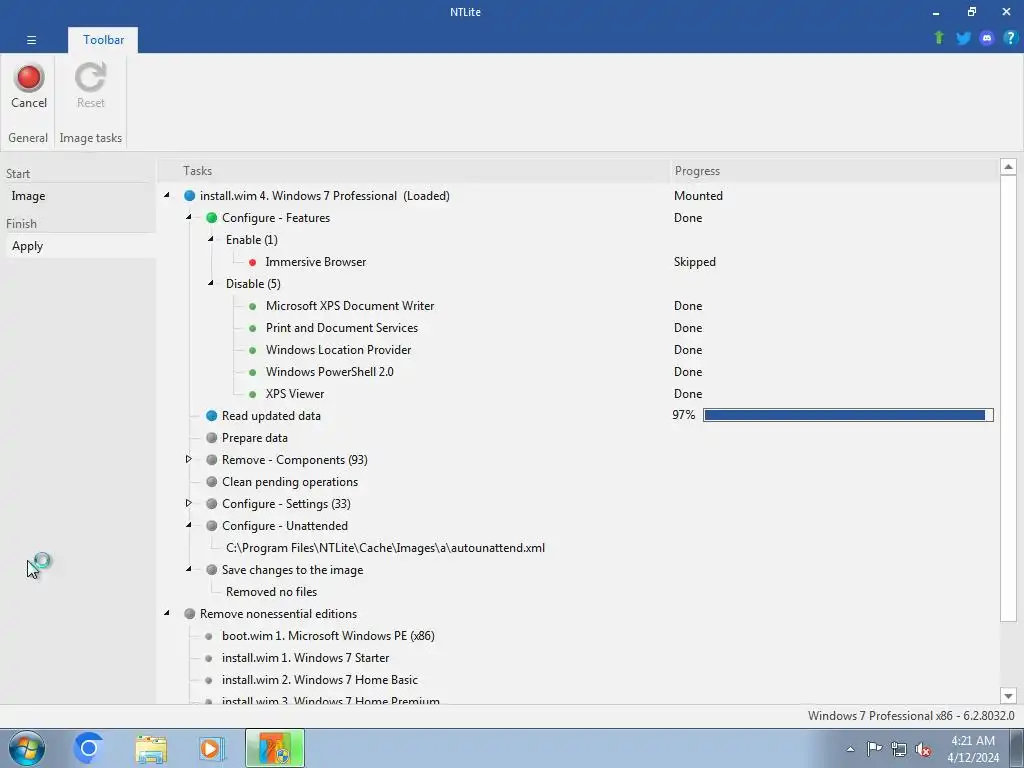Image resolution: width=1024 pixels, height=768 pixels.
Task: Click the scroll down arrow of task list
Action: (x=1008, y=696)
